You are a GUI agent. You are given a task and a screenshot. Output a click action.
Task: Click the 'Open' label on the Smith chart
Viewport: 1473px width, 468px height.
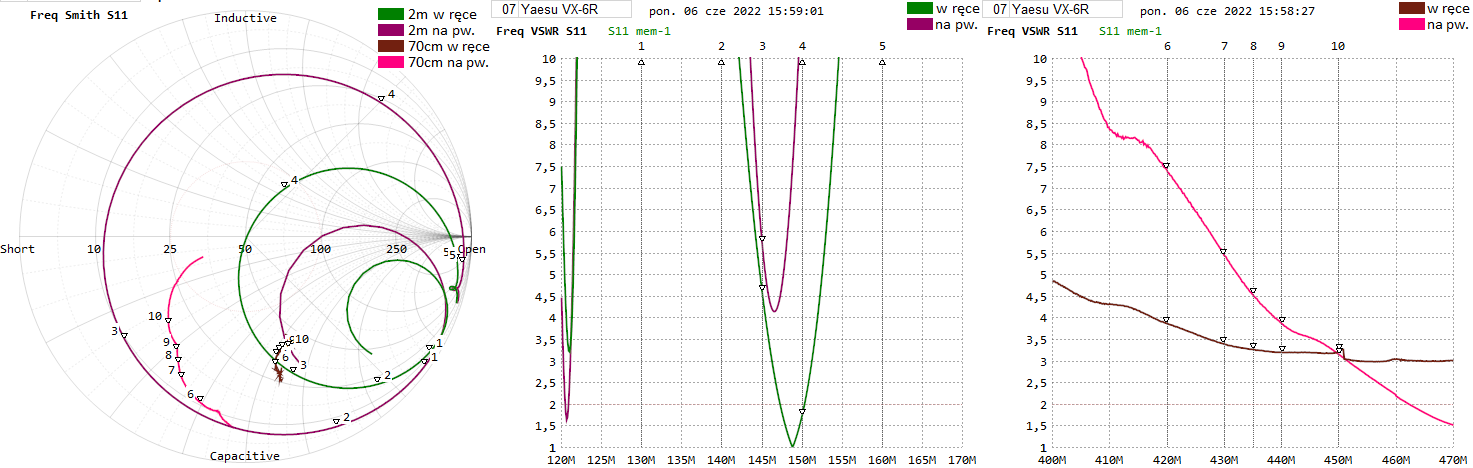[x=472, y=249]
